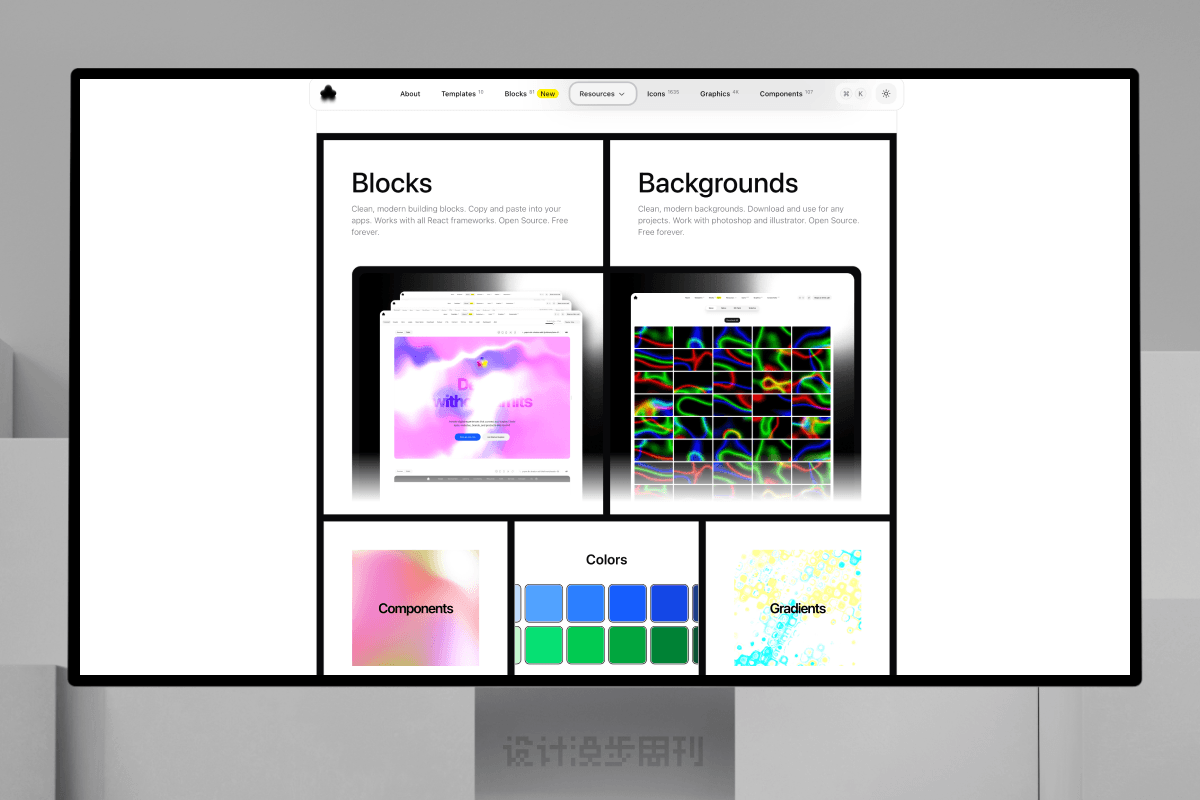Click the Blocks preview pink gradient screenshot

pyautogui.click(x=481, y=398)
